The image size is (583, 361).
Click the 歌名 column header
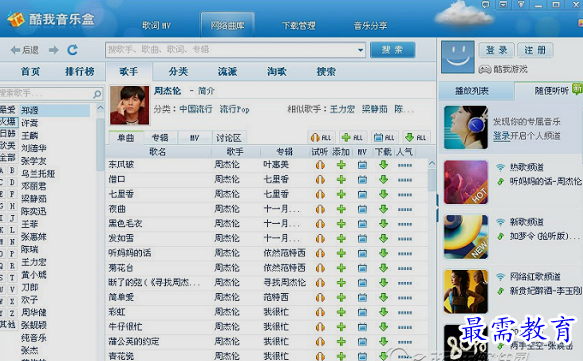pyautogui.click(x=158, y=152)
